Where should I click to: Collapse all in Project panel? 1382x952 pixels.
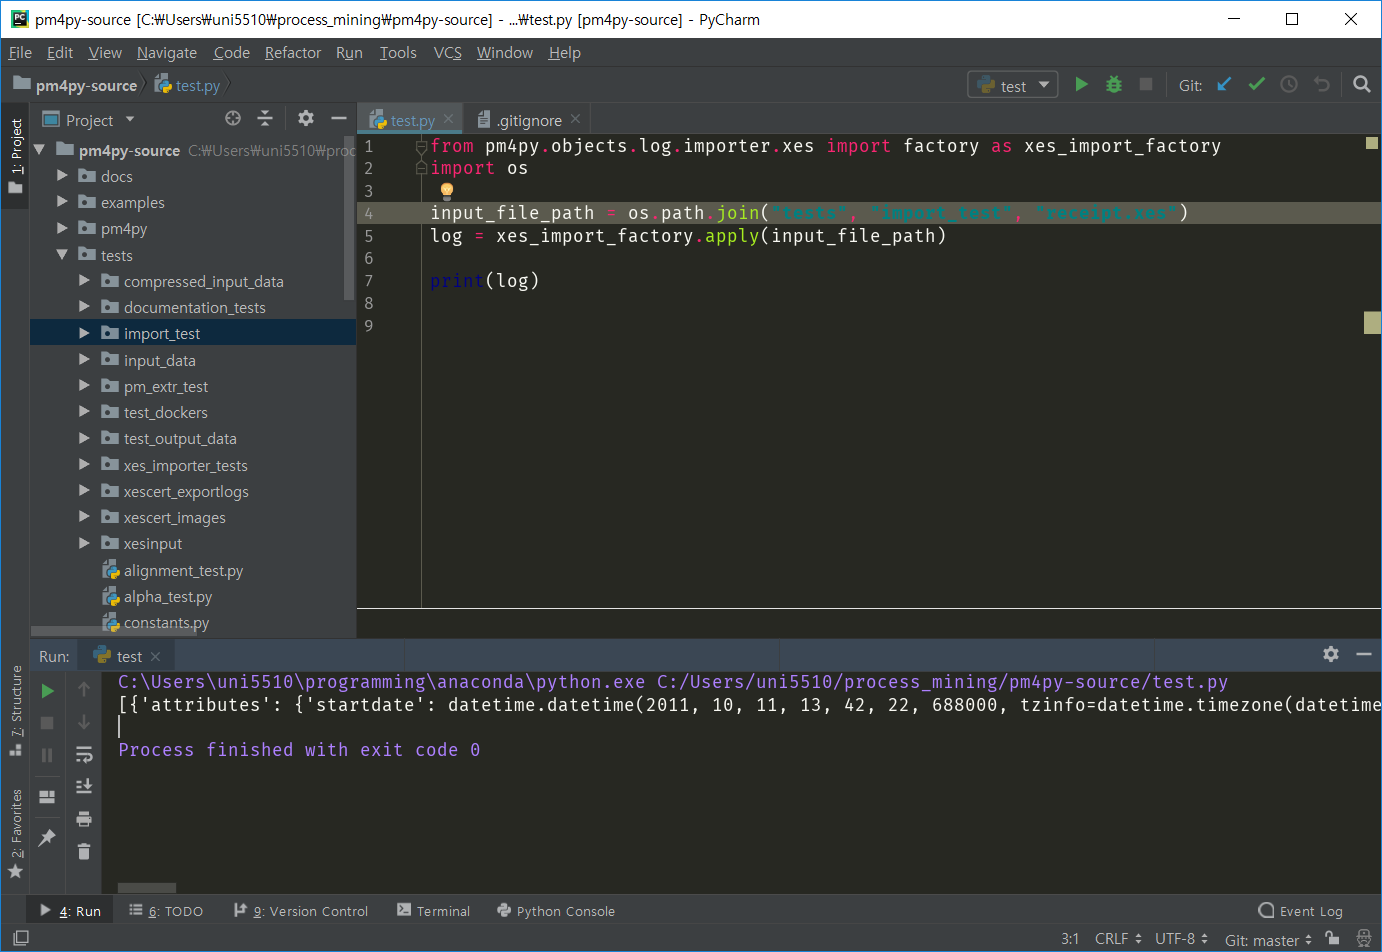coord(265,119)
